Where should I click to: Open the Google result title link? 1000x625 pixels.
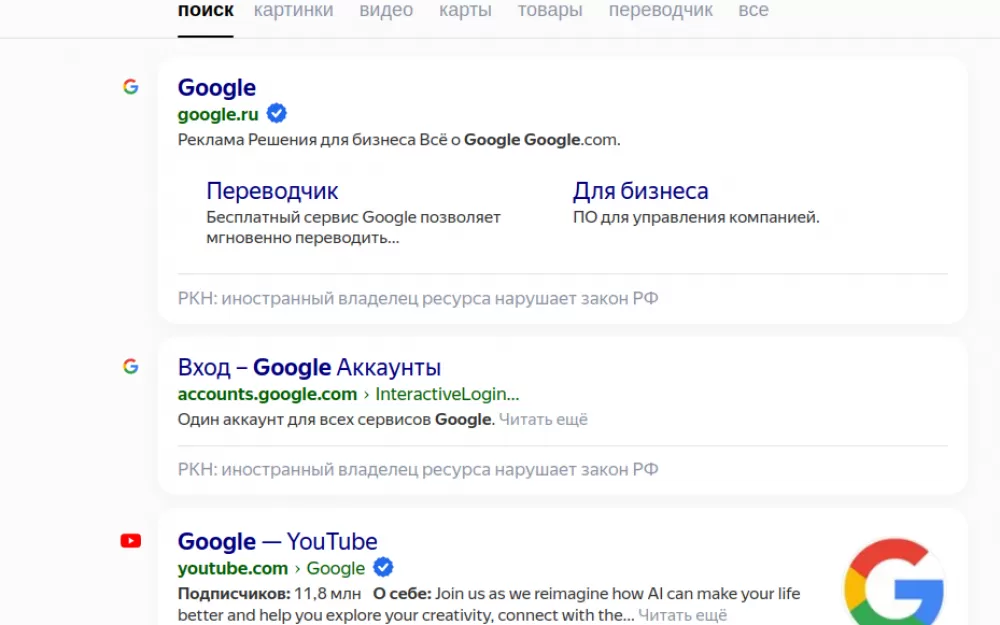pyautogui.click(x=217, y=87)
